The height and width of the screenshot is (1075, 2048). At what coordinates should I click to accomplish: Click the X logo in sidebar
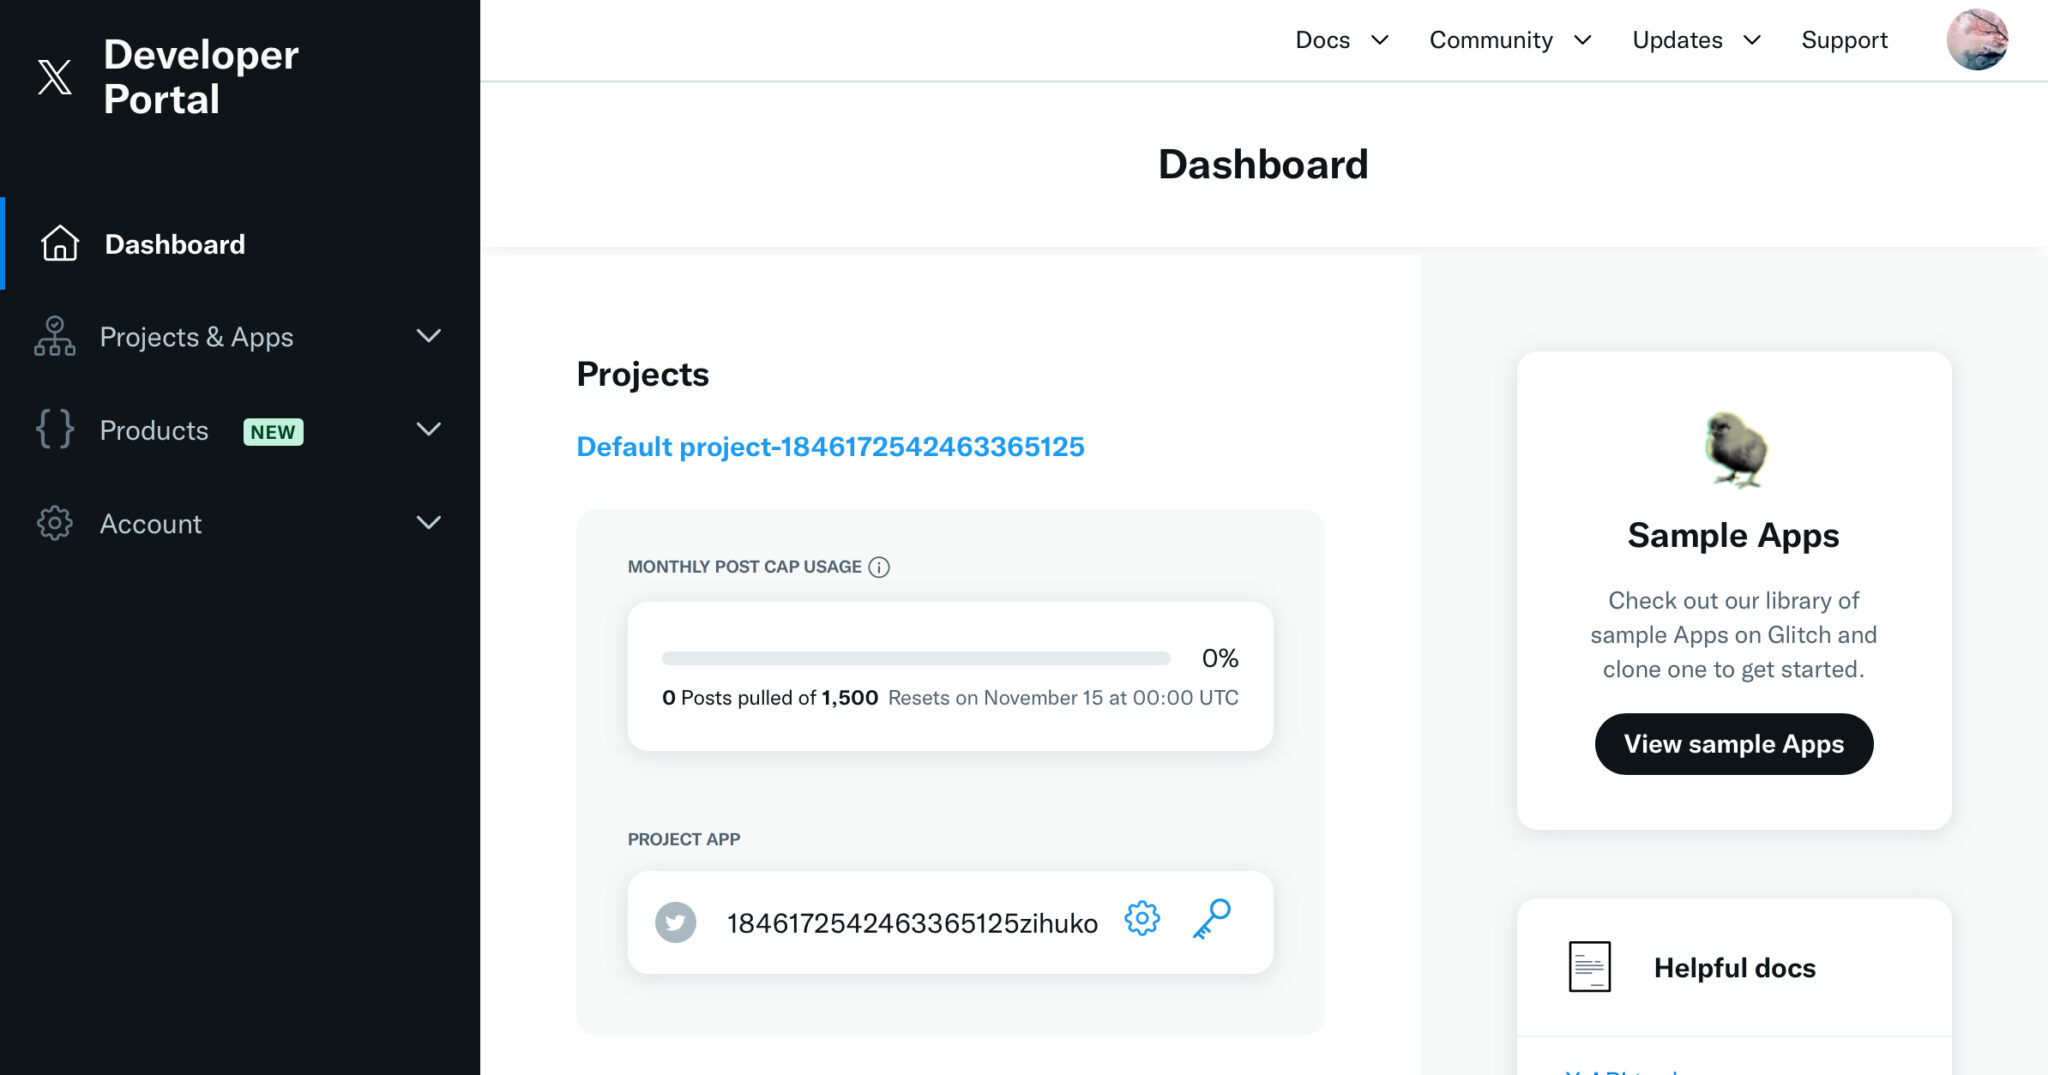tap(54, 77)
